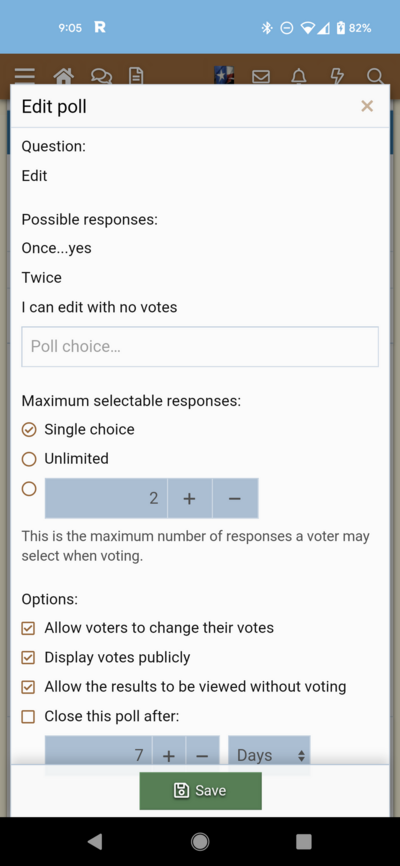Screen dimensions: 400x866
Task: Open the lightning bolt what's new icon
Action: click(x=337, y=76)
